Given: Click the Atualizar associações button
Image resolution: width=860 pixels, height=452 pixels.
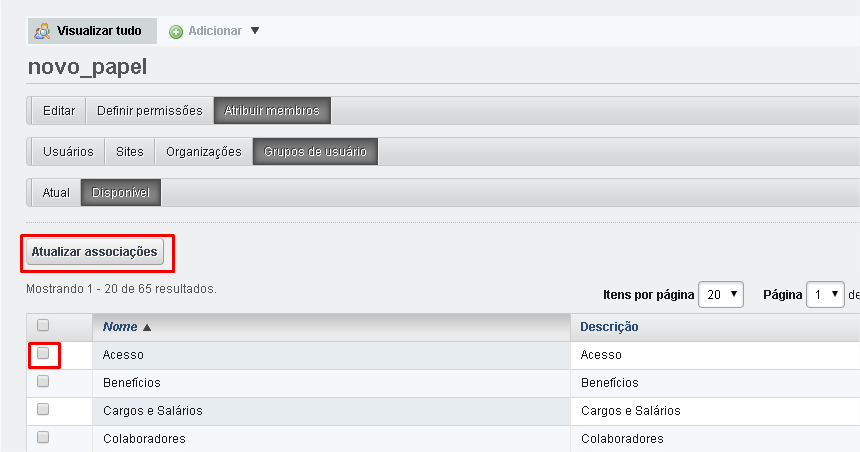Looking at the screenshot, I should [94, 252].
